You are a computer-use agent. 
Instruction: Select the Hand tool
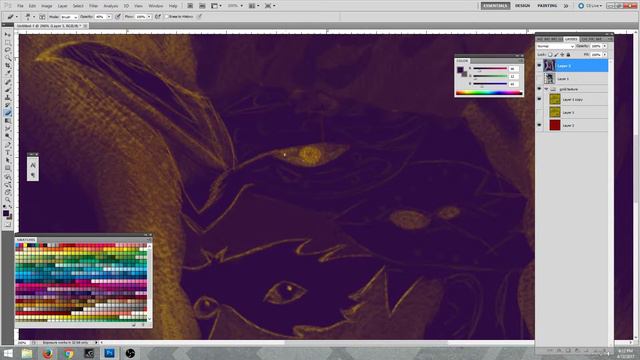[7, 192]
